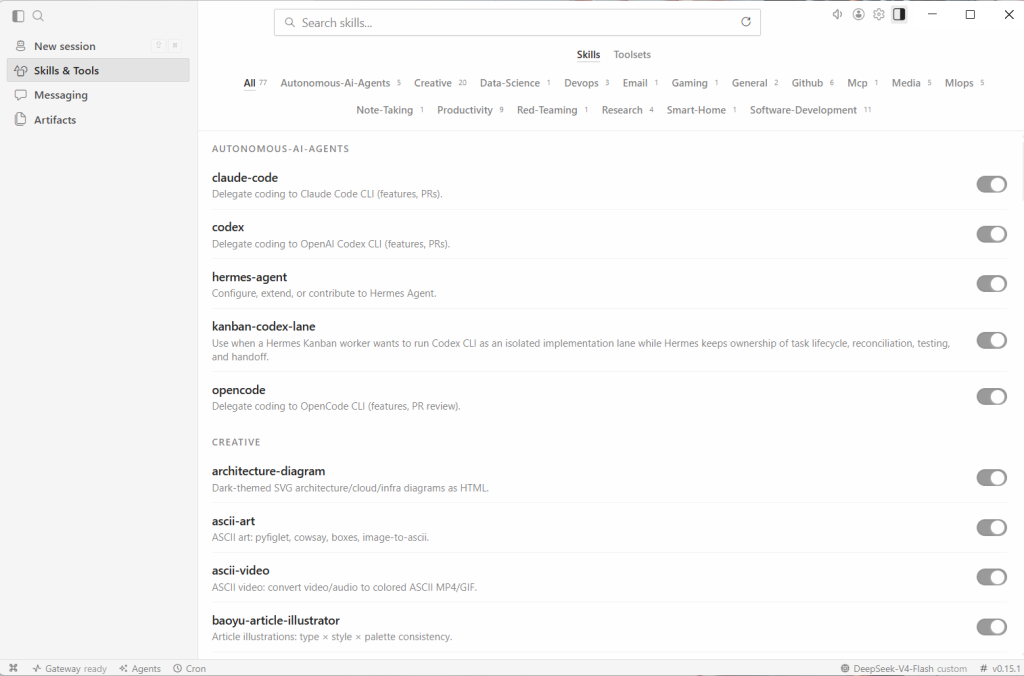This screenshot has width=1024, height=676.
Task: Click the small x button on New session row
Action: tap(175, 45)
